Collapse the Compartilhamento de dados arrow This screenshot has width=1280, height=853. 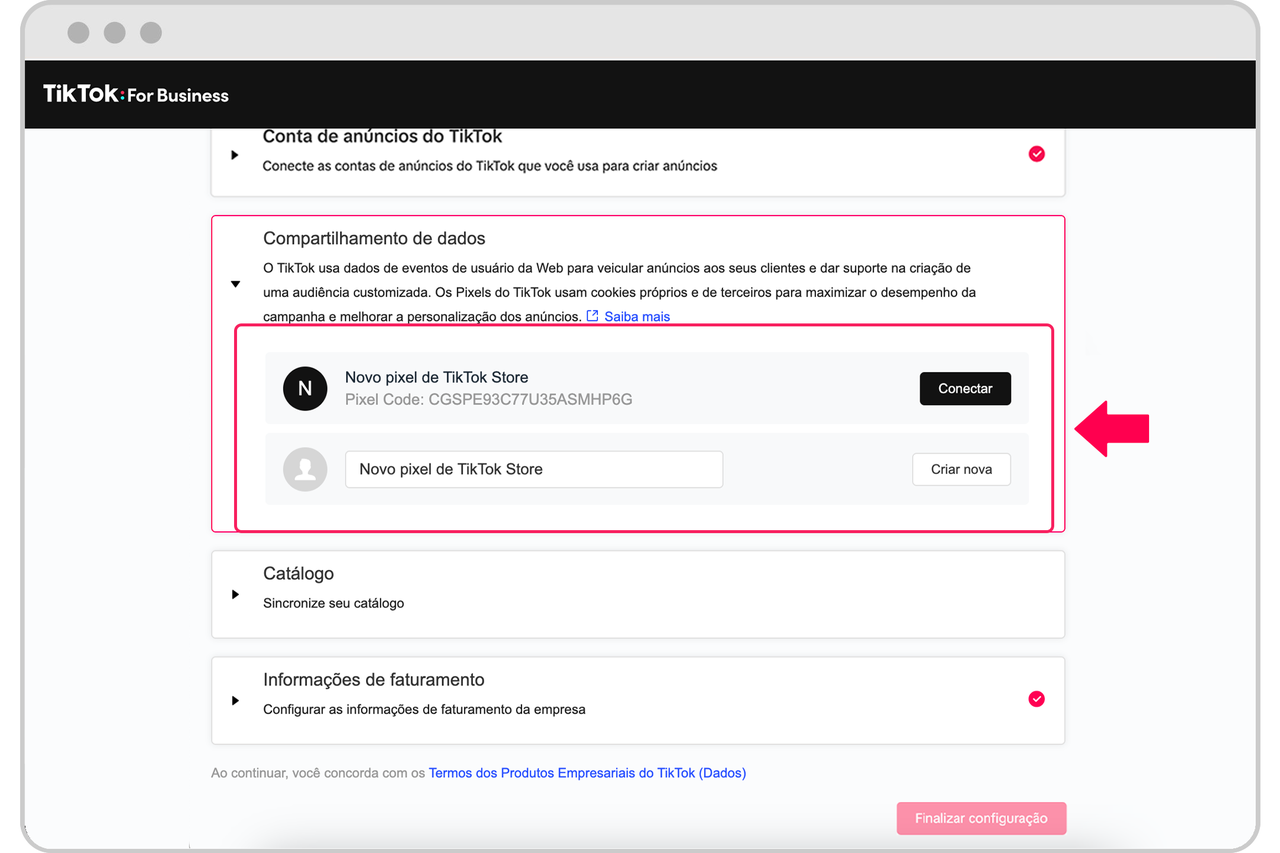click(x=236, y=284)
